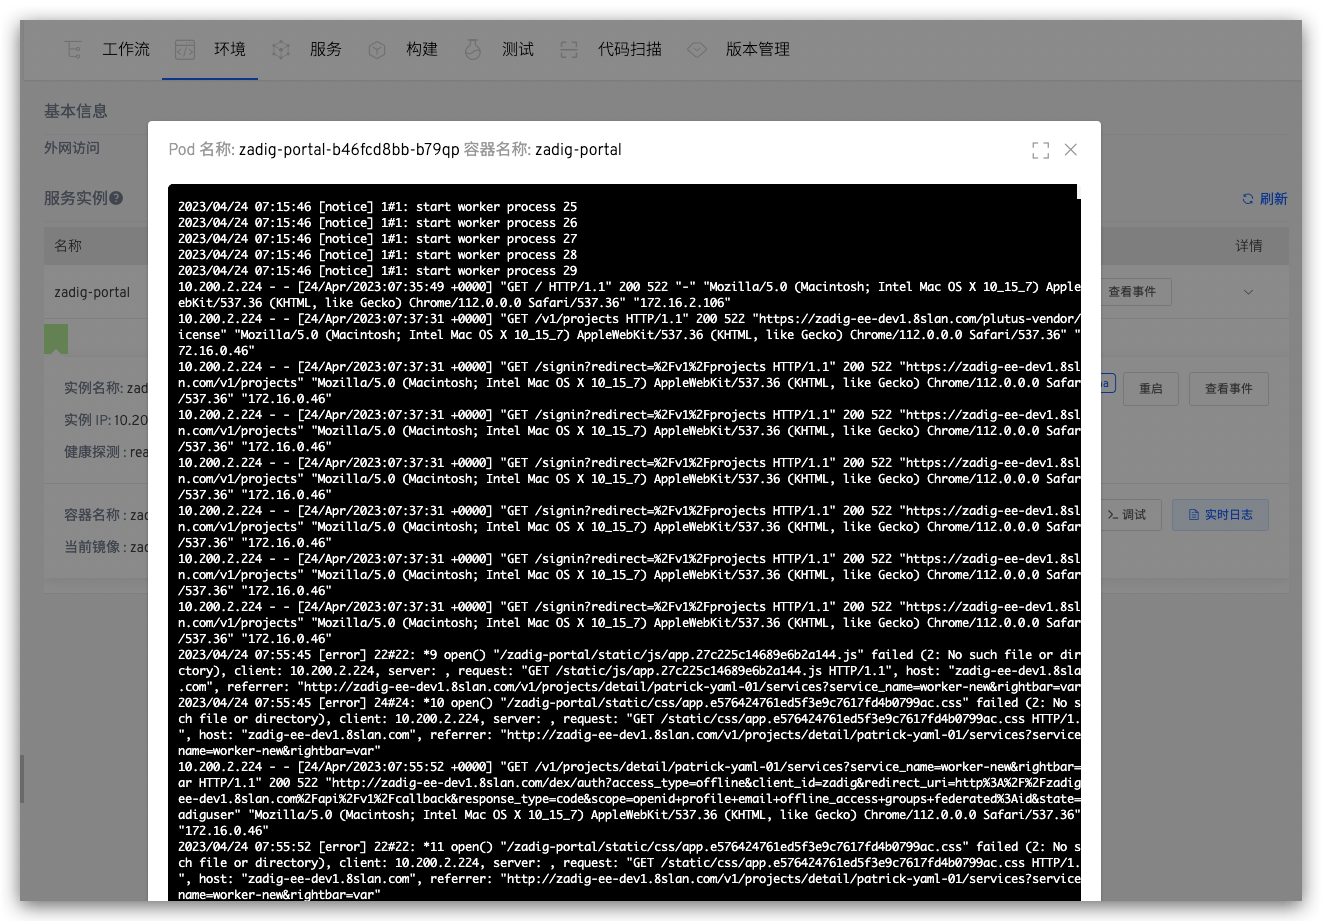Screen dimensions: 1322x921
Task: Click the 构建 build icon
Action: click(377, 49)
